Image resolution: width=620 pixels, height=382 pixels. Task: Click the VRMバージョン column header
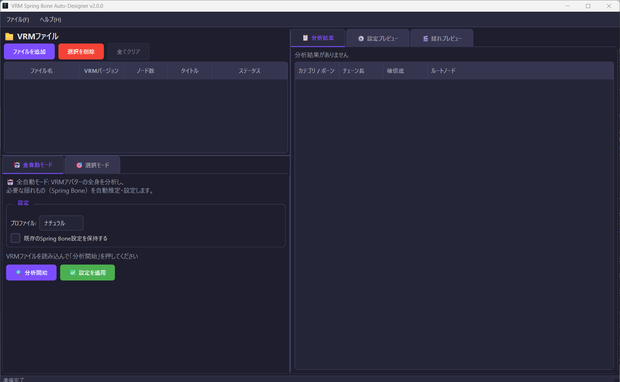(x=101, y=71)
